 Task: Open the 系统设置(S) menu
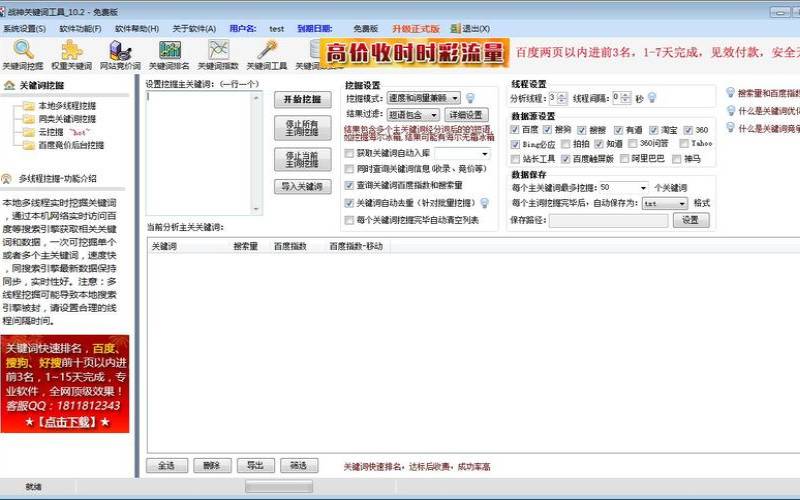click(24, 29)
